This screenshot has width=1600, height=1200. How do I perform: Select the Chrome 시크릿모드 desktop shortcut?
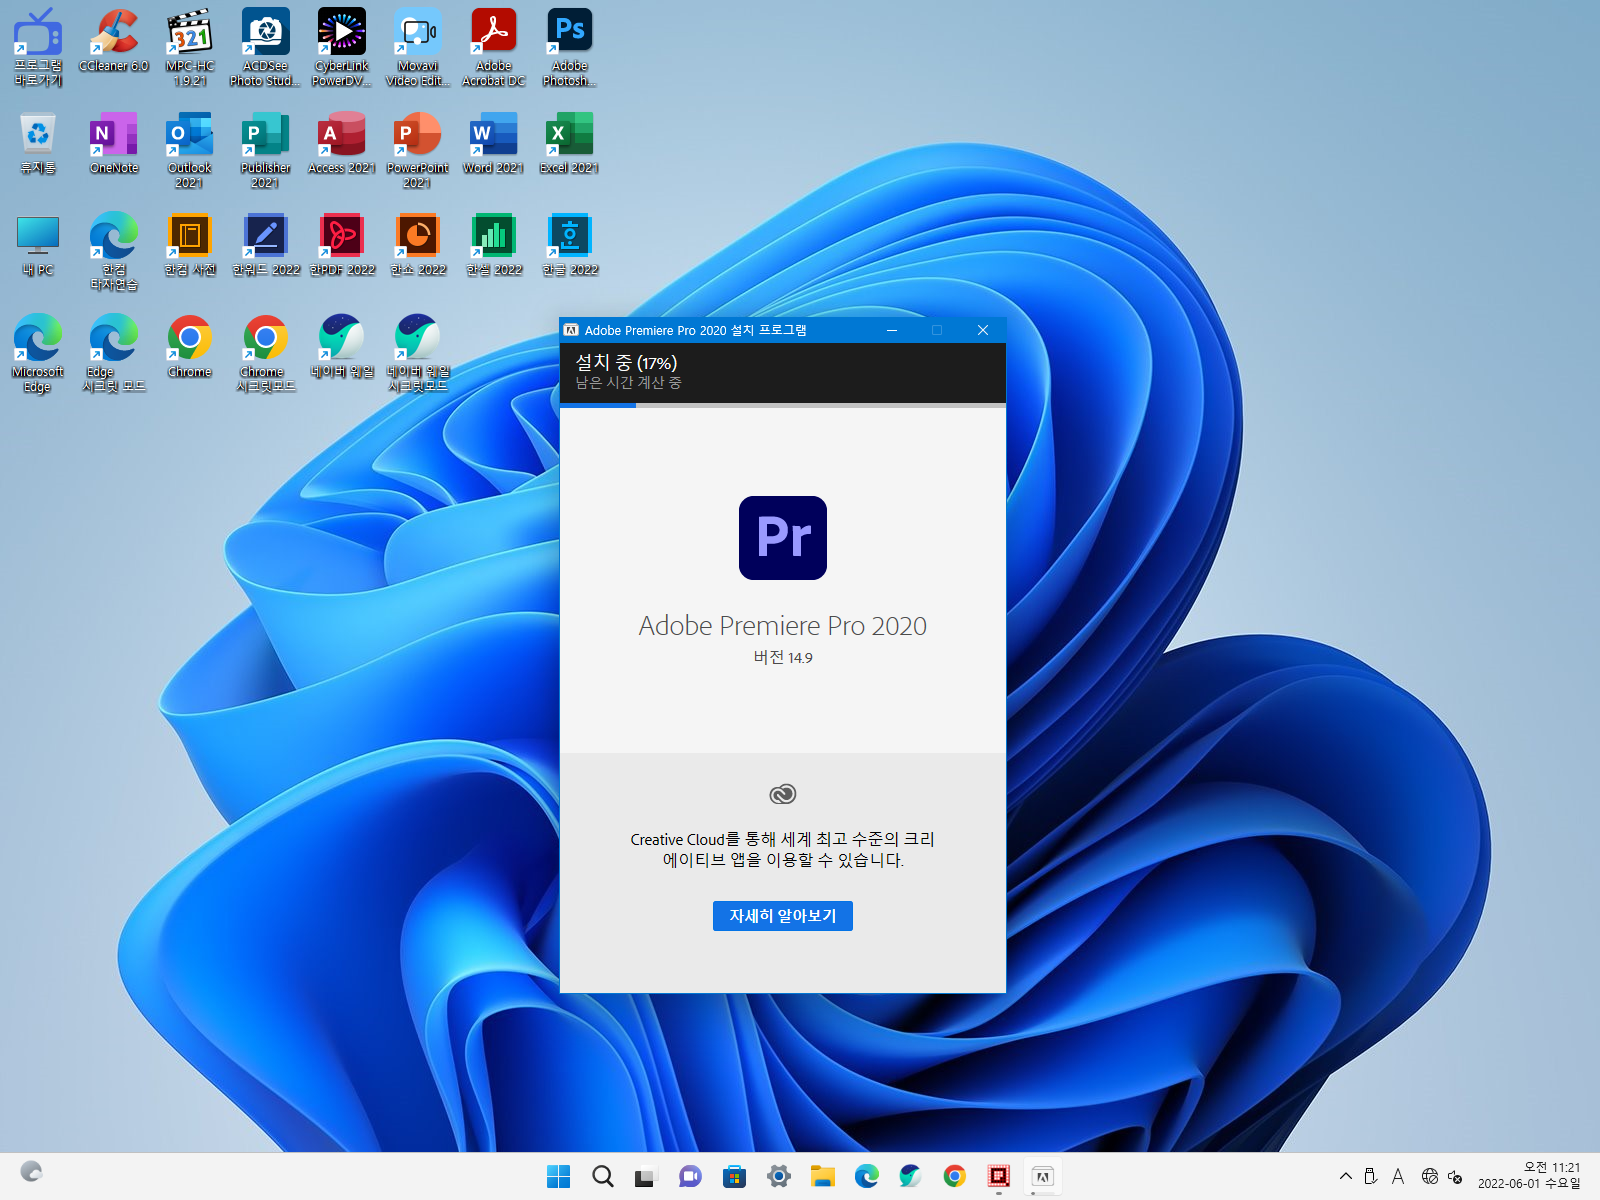(x=266, y=353)
